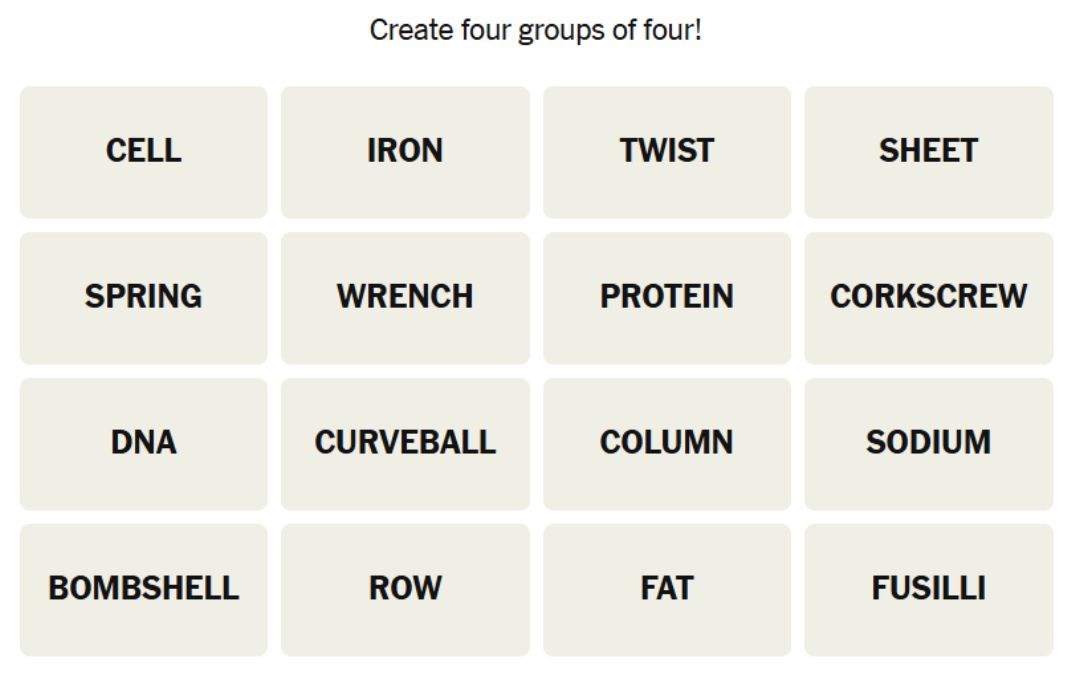Add the nutrient word PROTEIN to selection
This screenshot has height=675, width=1069.
point(667,297)
